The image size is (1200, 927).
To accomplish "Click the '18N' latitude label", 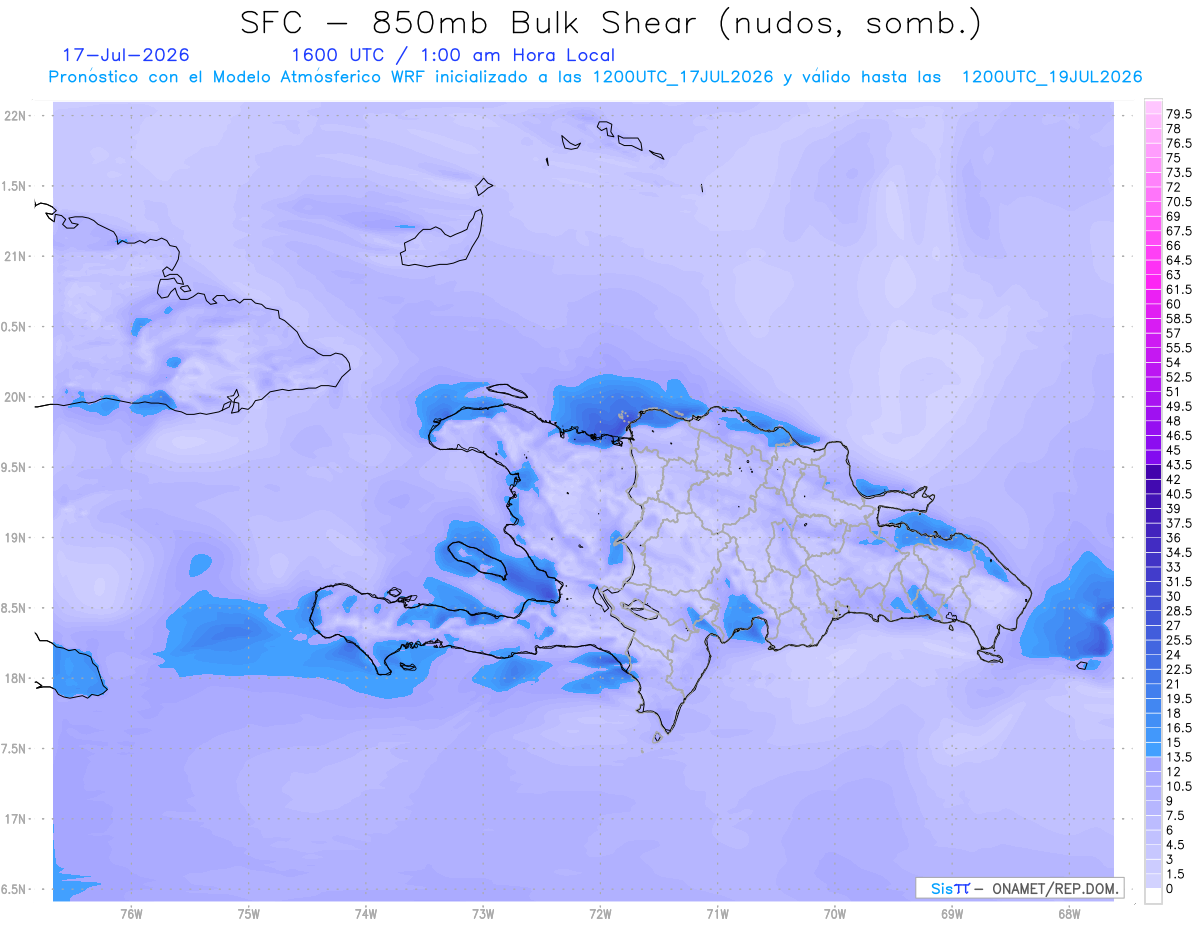I will pyautogui.click(x=16, y=678).
